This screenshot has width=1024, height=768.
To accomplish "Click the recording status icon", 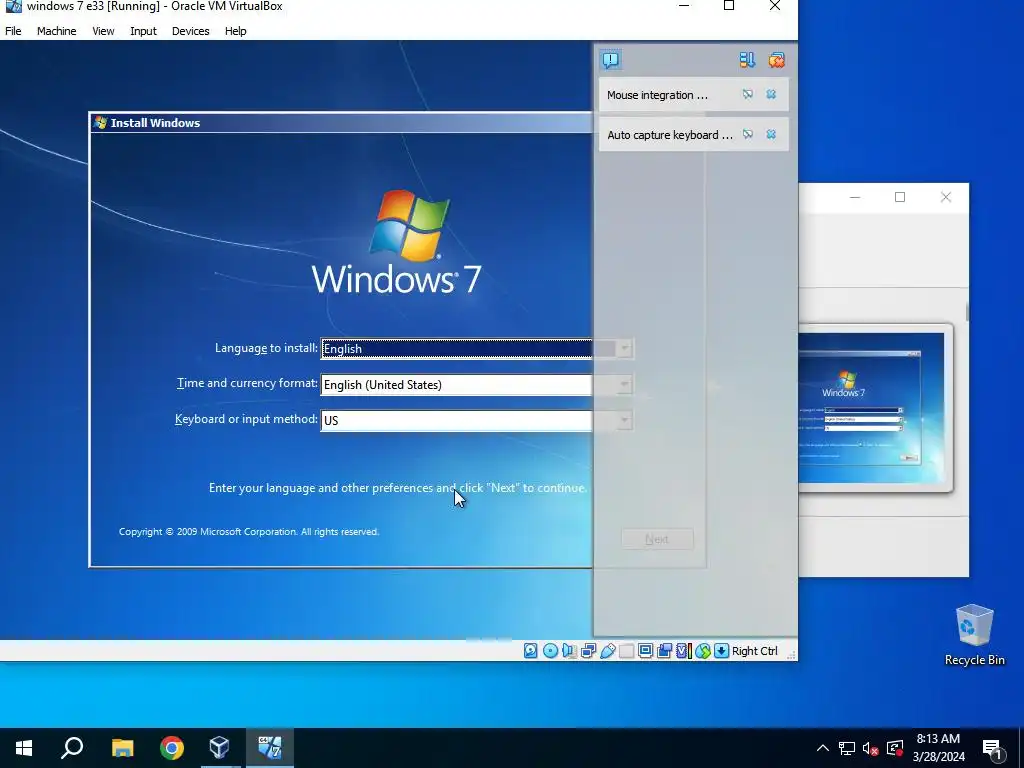I will 664,650.
